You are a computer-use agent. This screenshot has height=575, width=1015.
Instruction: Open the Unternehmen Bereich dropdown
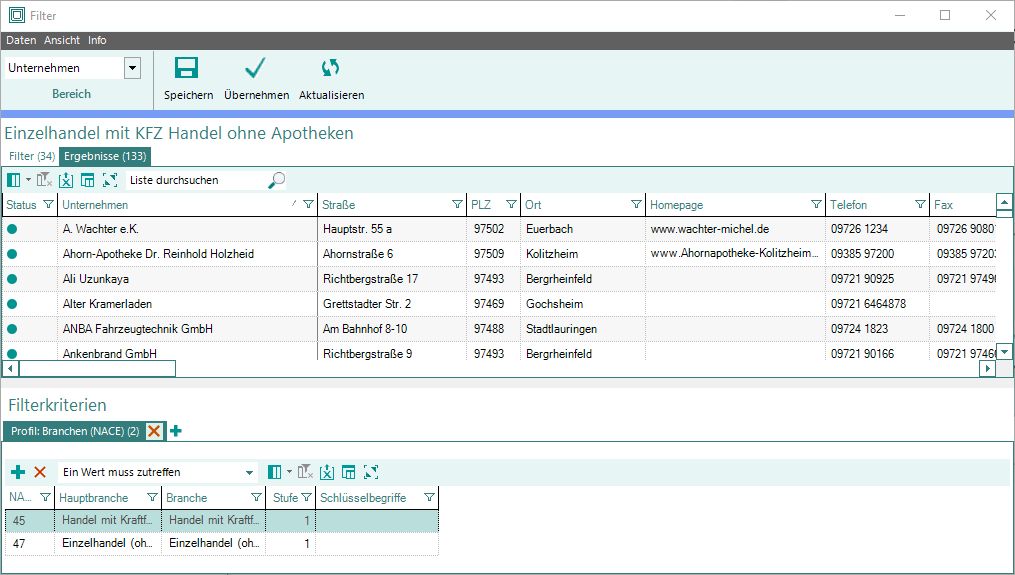pos(132,69)
